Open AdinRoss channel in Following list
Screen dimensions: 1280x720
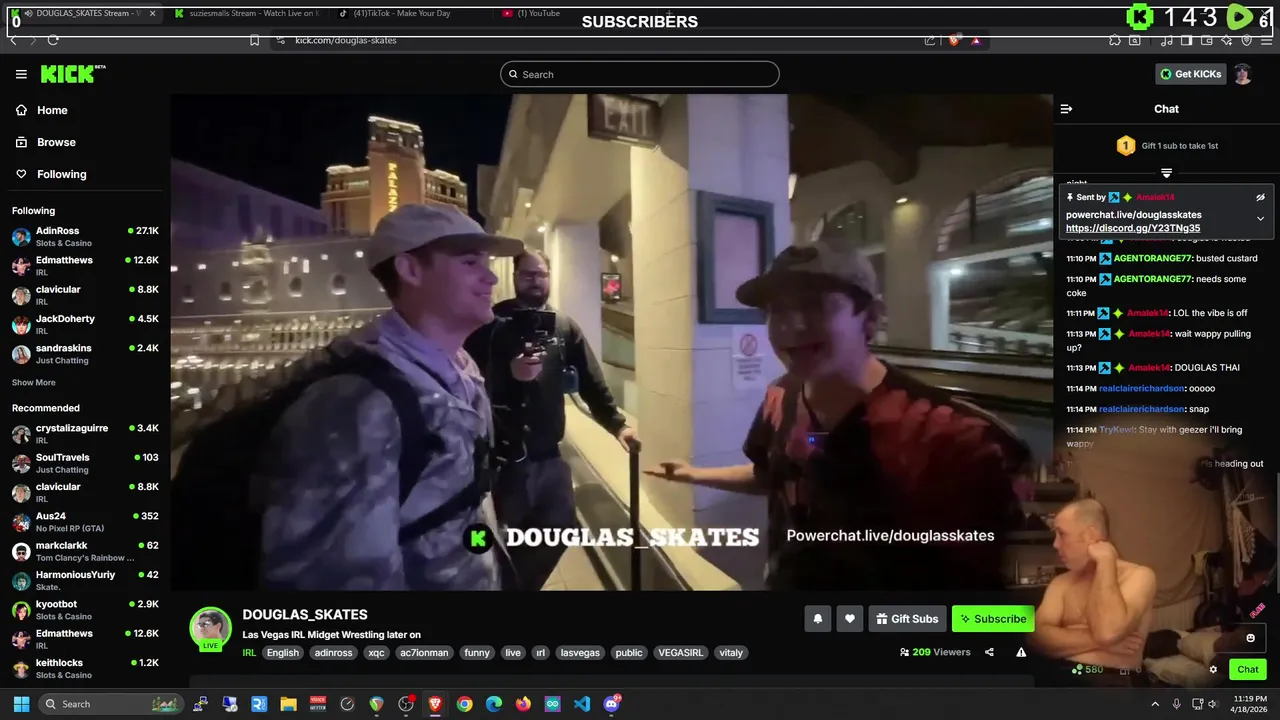[85, 236]
